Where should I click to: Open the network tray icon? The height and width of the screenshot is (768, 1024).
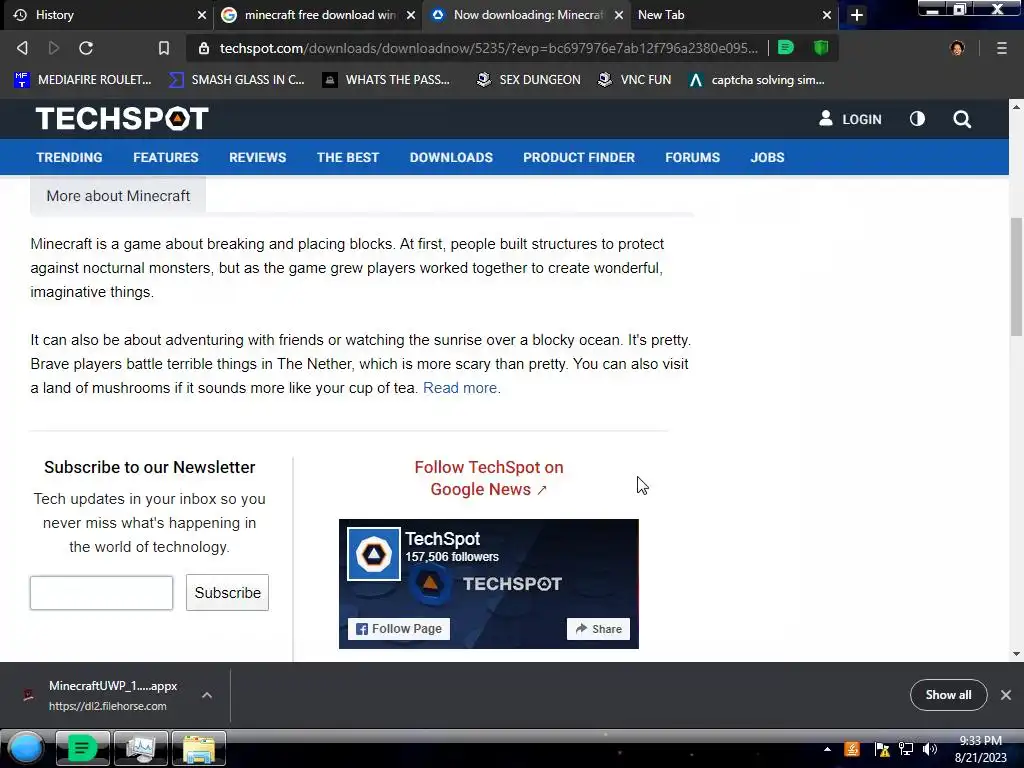tap(906, 749)
